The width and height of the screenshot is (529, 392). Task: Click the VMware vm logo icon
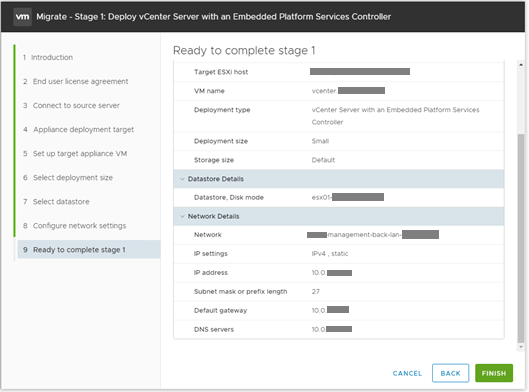click(22, 17)
